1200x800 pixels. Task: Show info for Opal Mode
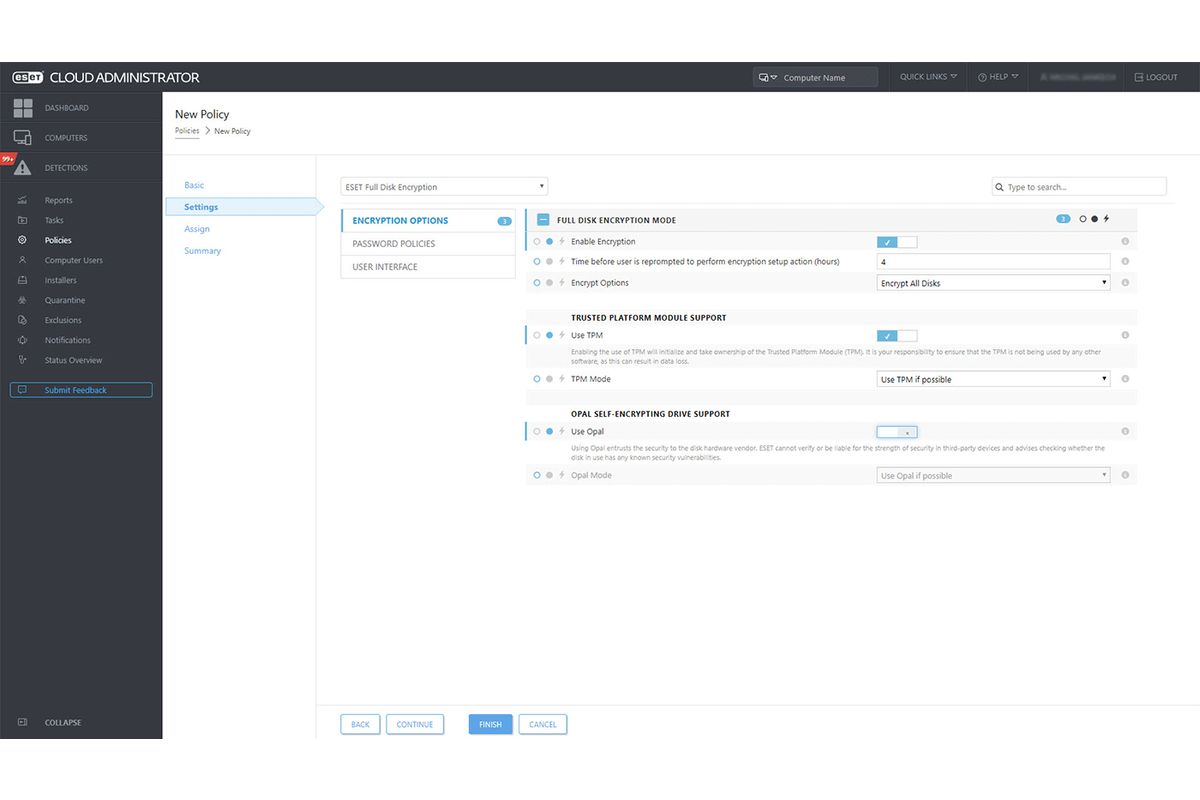point(1125,475)
